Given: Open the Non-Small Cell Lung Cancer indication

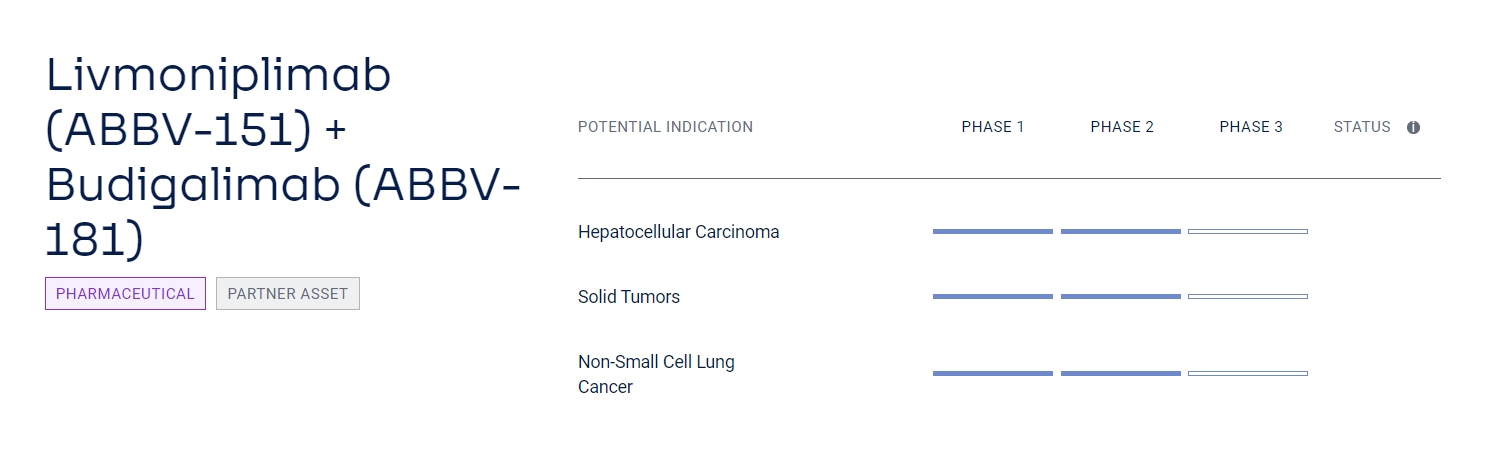Looking at the screenshot, I should [656, 374].
